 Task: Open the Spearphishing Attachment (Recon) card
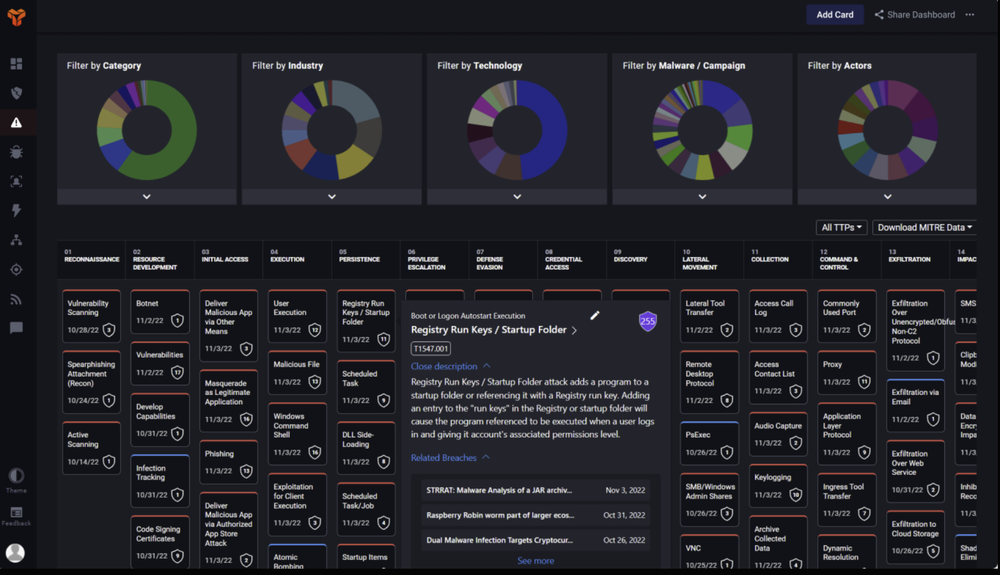(91, 381)
